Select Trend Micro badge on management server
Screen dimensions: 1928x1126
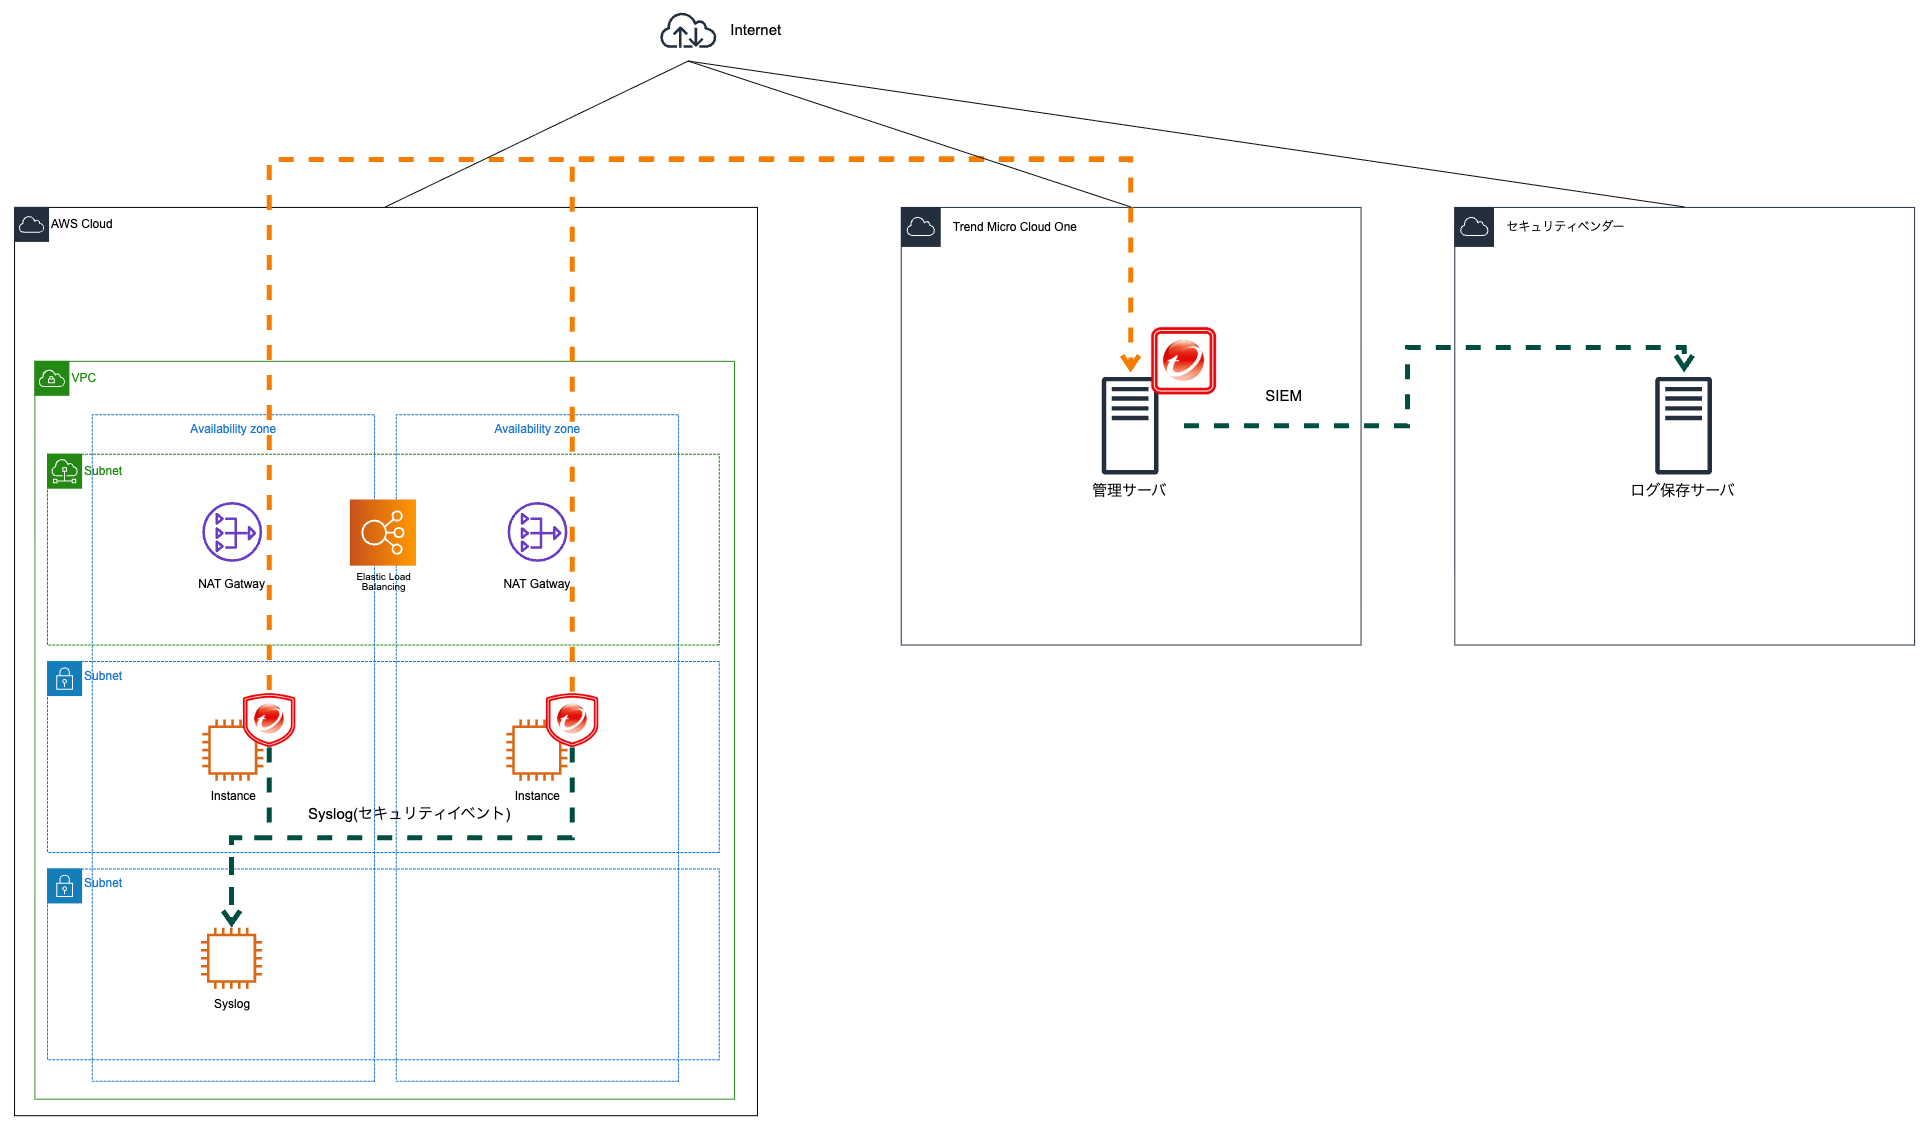pos(1184,361)
